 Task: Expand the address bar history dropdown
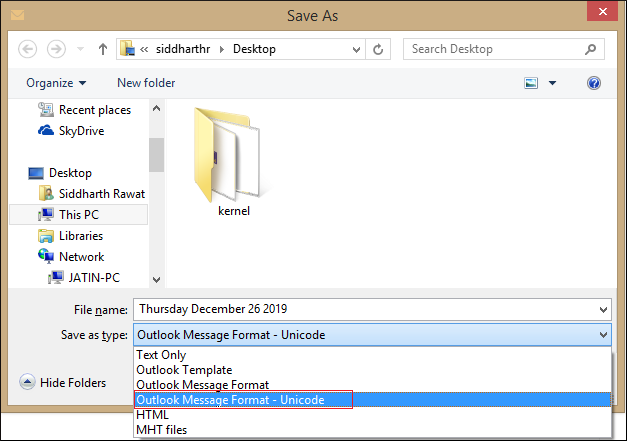pos(356,49)
